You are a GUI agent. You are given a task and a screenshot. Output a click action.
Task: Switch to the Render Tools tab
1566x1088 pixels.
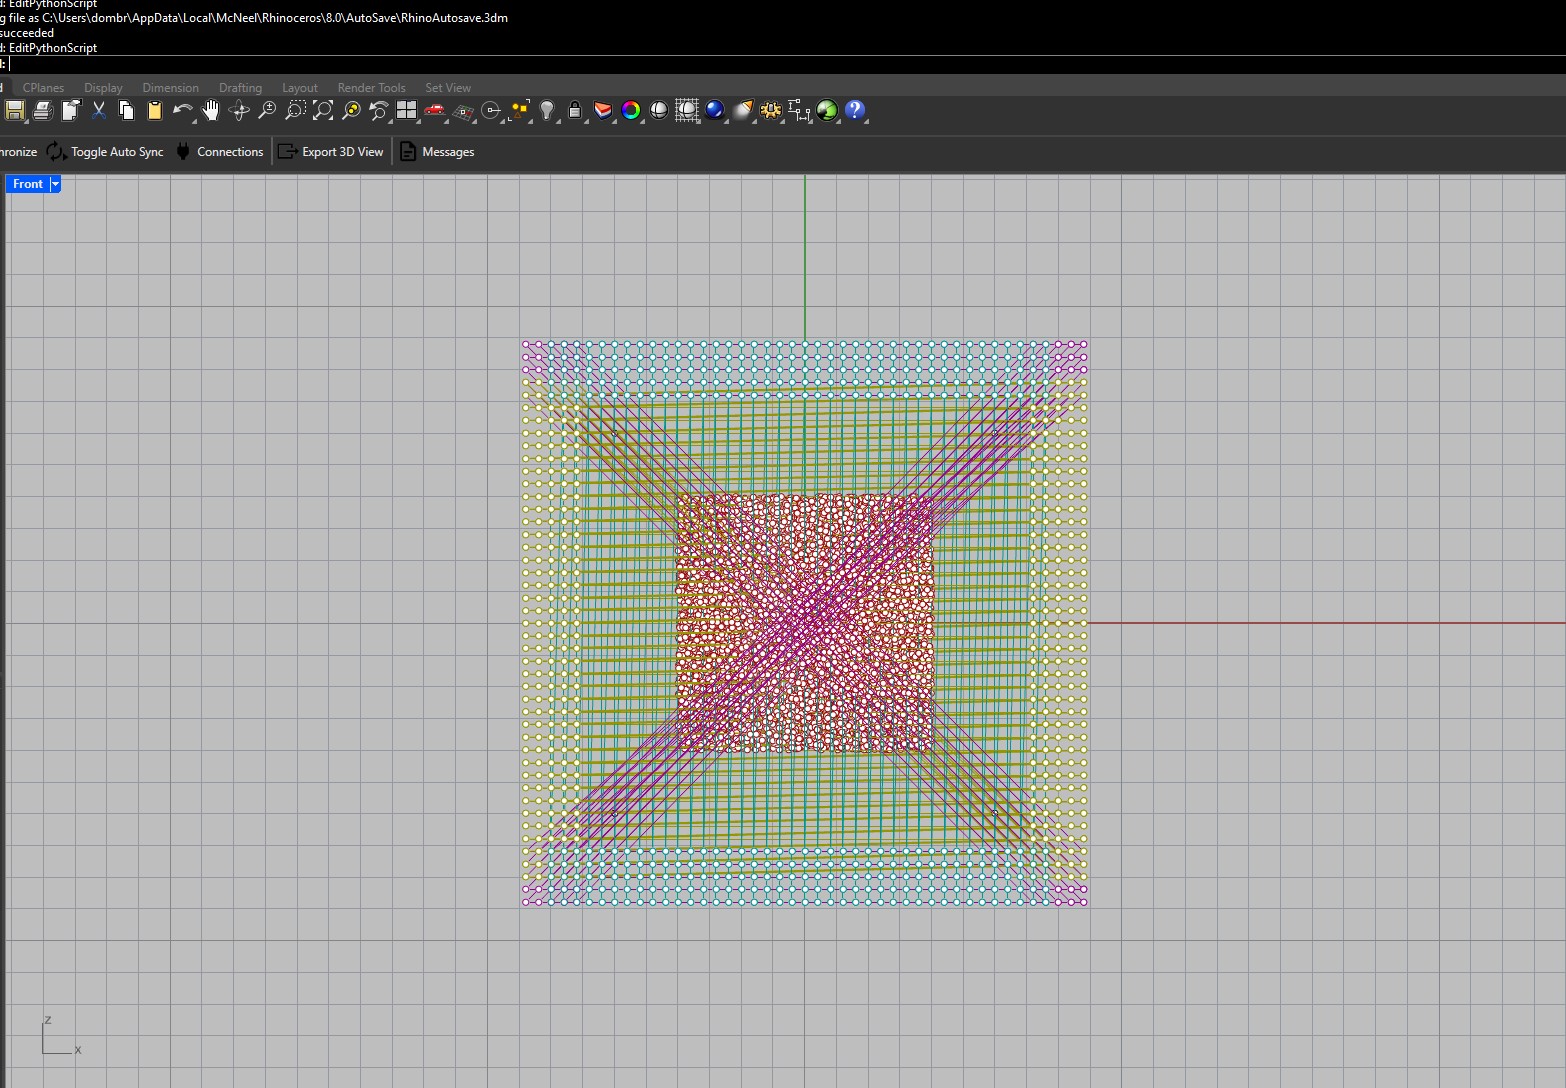point(371,87)
